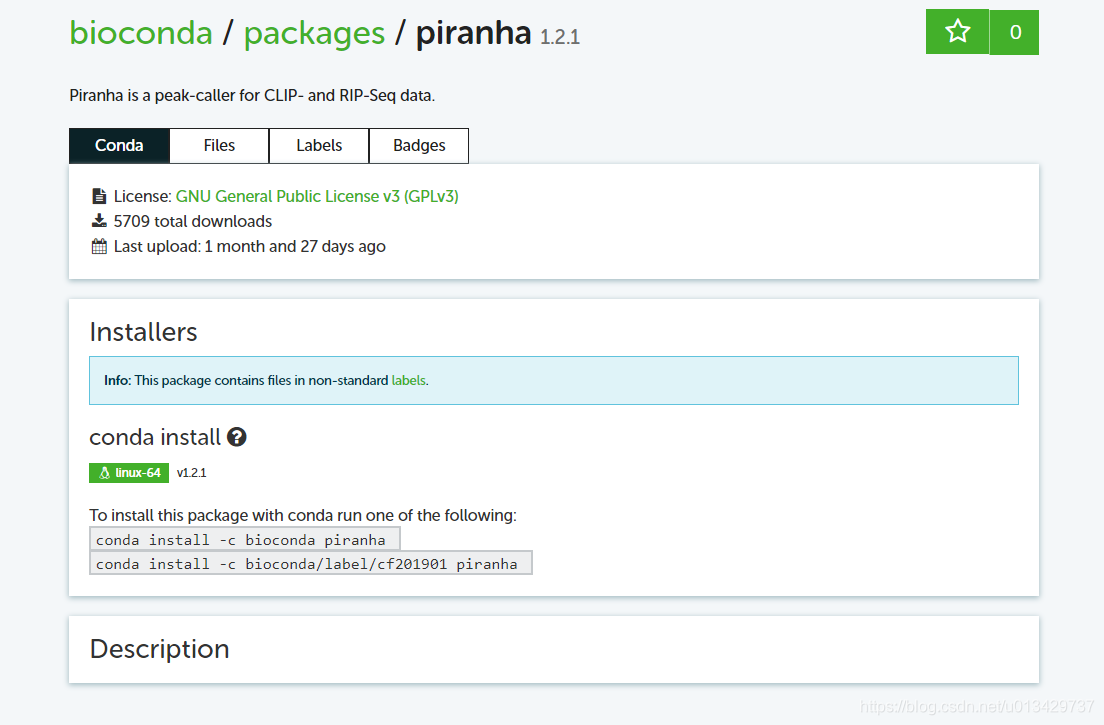Switch to the Labels tab

(x=319, y=146)
